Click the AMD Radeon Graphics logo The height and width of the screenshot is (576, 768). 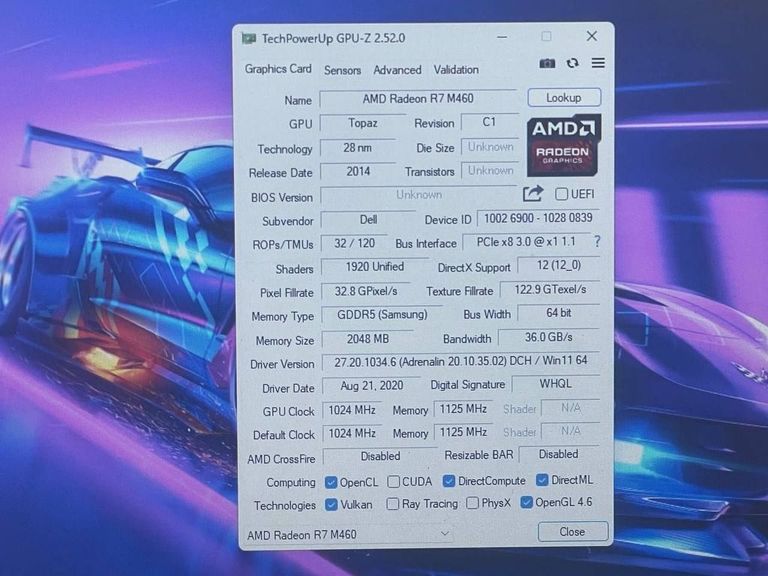564,145
